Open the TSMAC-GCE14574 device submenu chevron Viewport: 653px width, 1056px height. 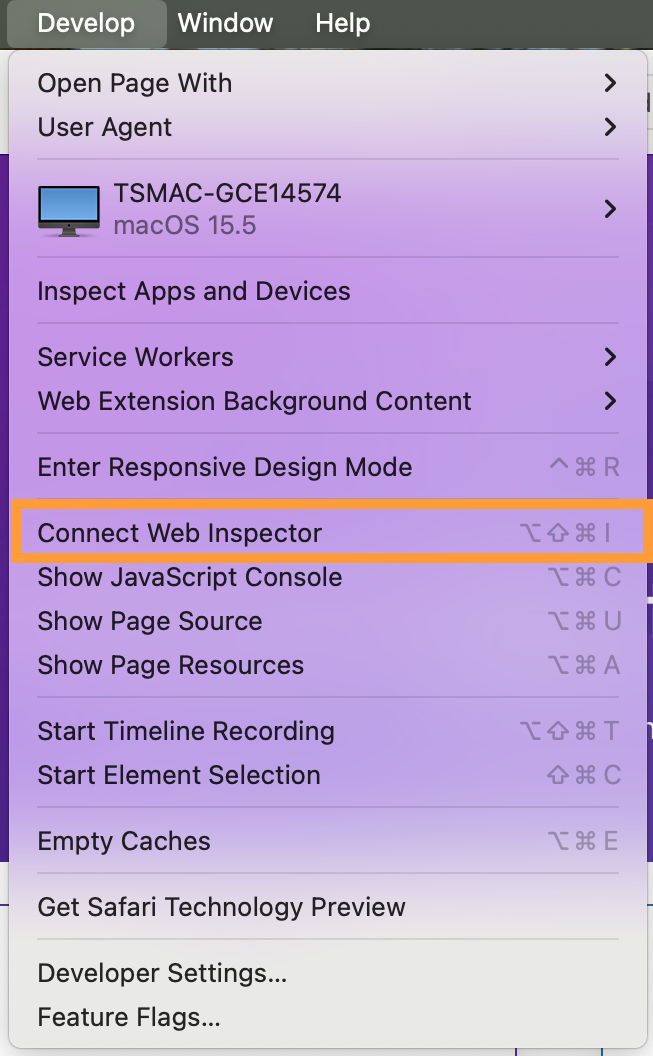(610, 209)
